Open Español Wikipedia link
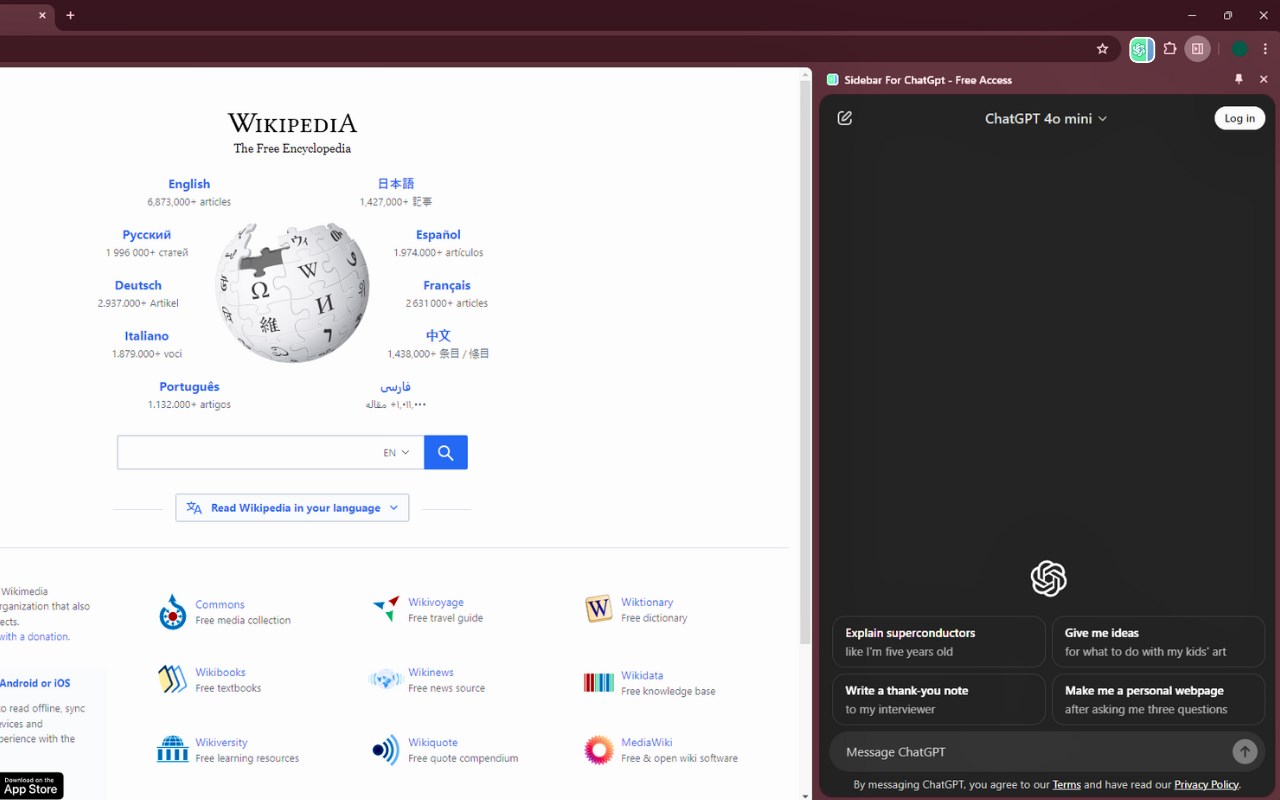Screen dimensions: 1280x800 [x=438, y=235]
